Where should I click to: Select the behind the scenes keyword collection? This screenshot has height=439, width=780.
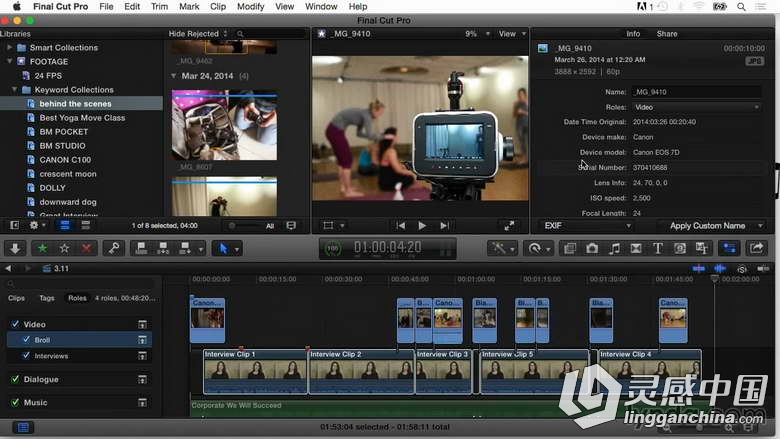coord(81,103)
